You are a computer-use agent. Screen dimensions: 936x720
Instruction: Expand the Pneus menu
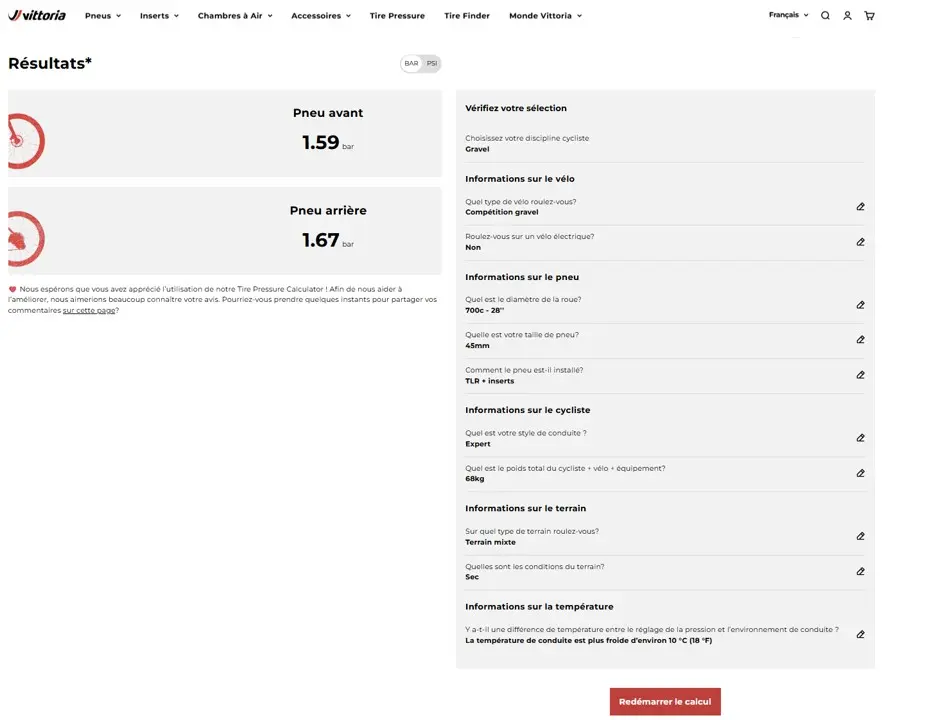103,16
